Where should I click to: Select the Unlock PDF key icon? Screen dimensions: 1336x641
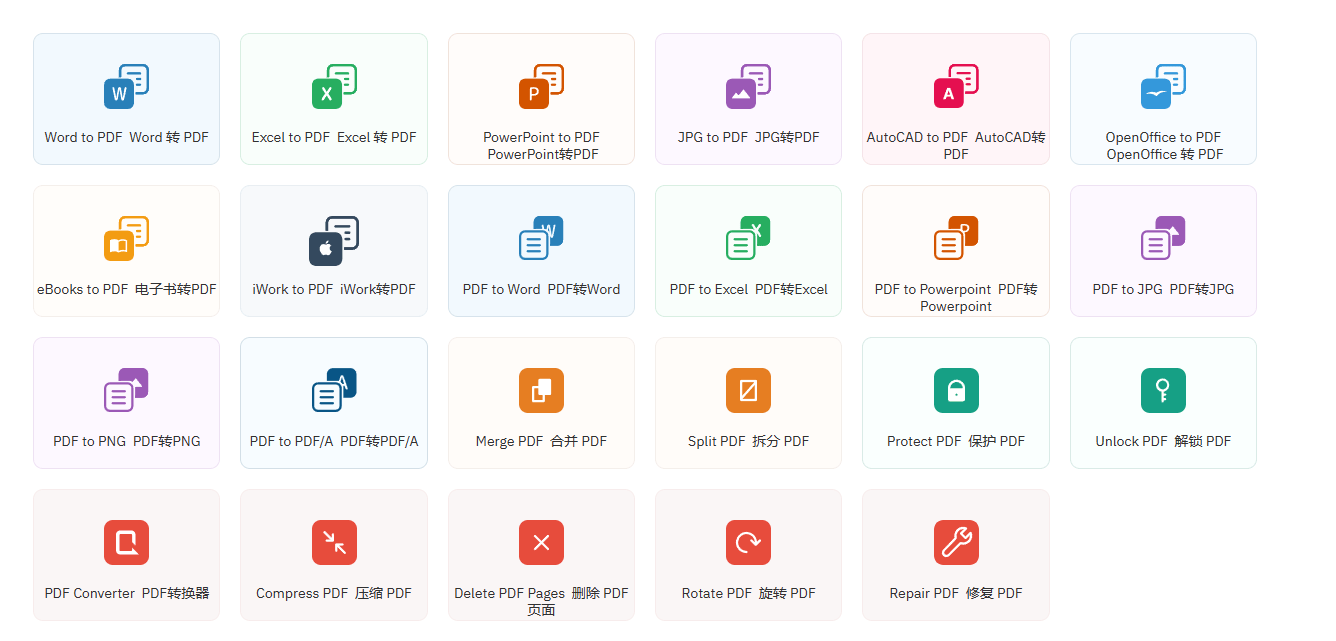pos(1163,391)
